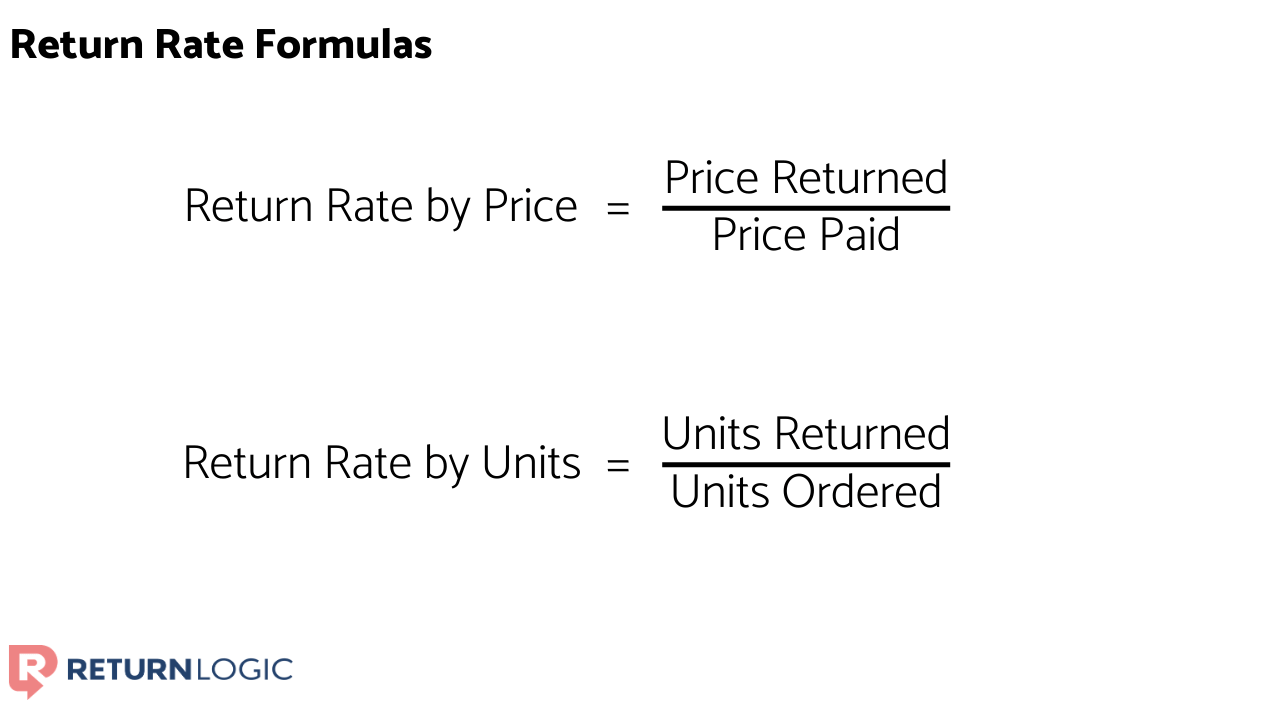Click the equals sign in the price formula
This screenshot has width=1280, height=720.
[x=619, y=208]
